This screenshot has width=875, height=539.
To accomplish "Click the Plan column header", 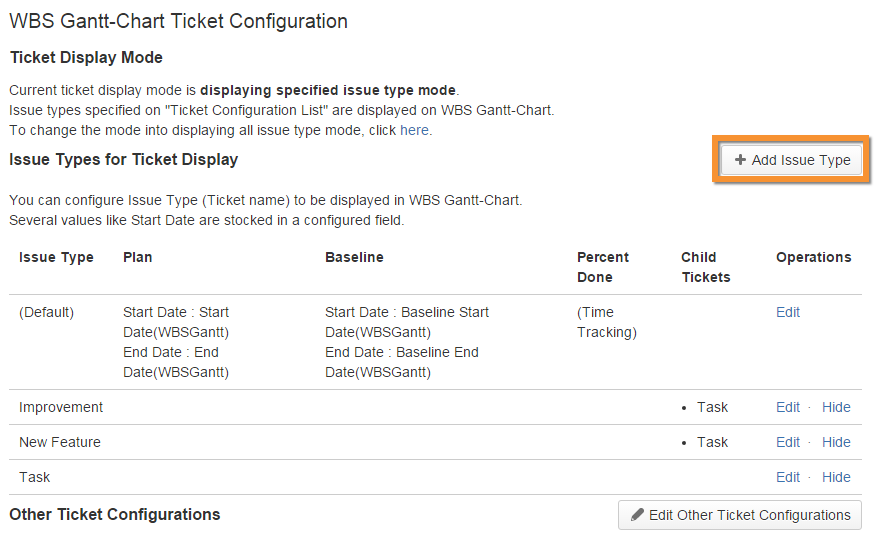I will click(138, 257).
